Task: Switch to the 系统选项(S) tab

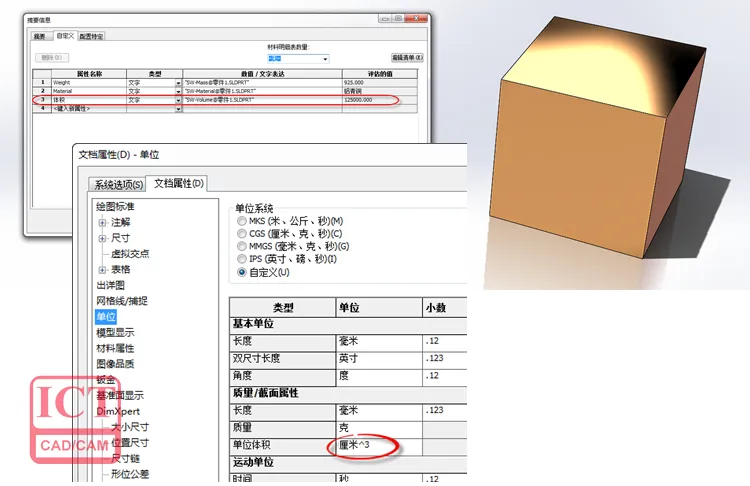Action: coord(119,185)
